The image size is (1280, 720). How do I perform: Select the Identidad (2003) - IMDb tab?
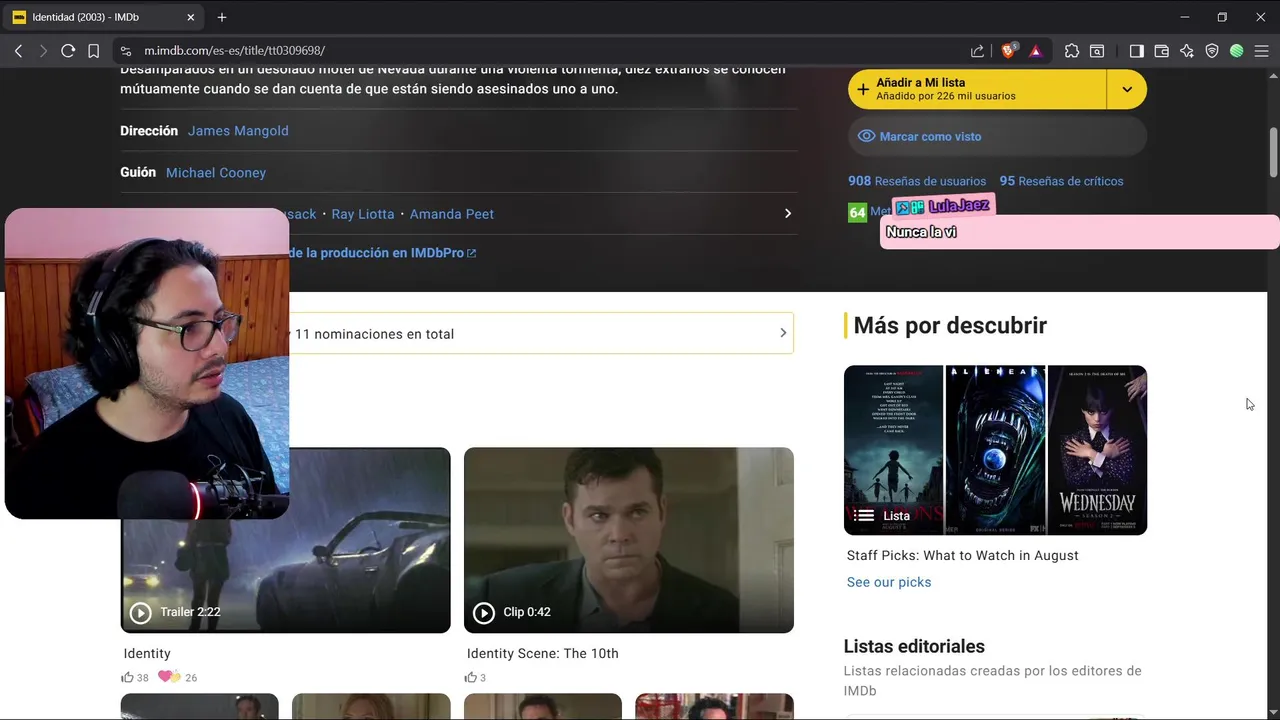click(x=105, y=17)
